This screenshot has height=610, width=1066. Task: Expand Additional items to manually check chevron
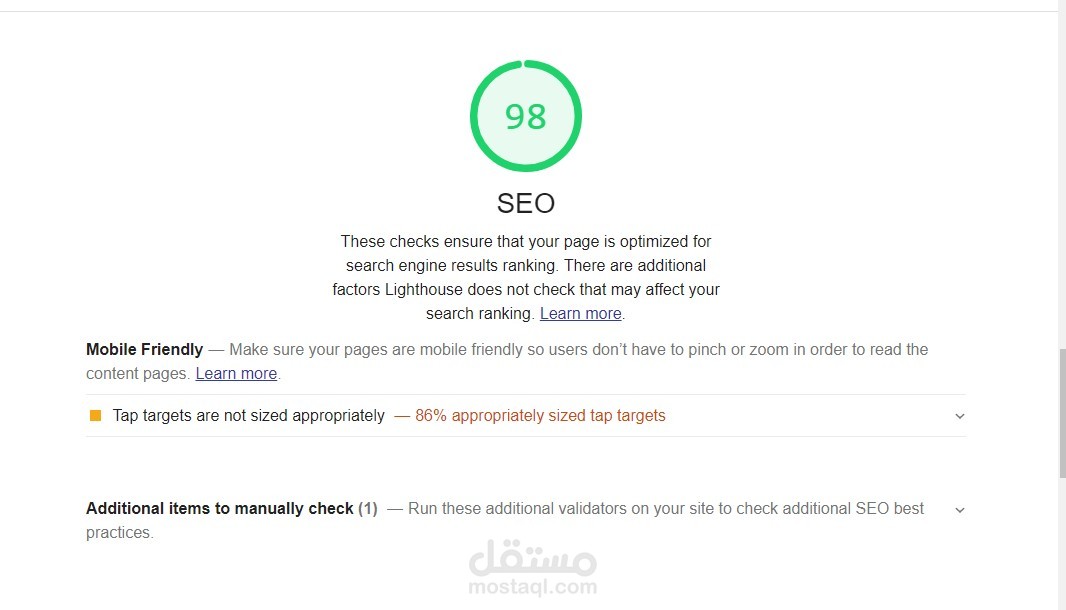[x=959, y=510]
